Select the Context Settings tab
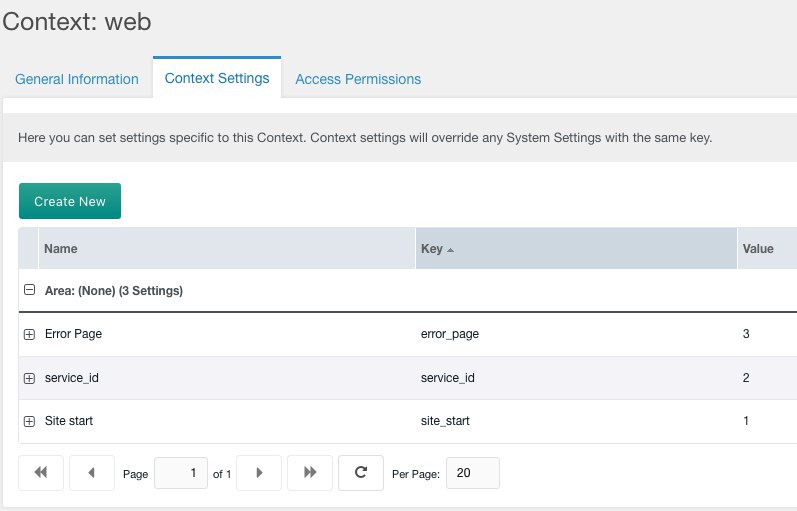 point(217,78)
